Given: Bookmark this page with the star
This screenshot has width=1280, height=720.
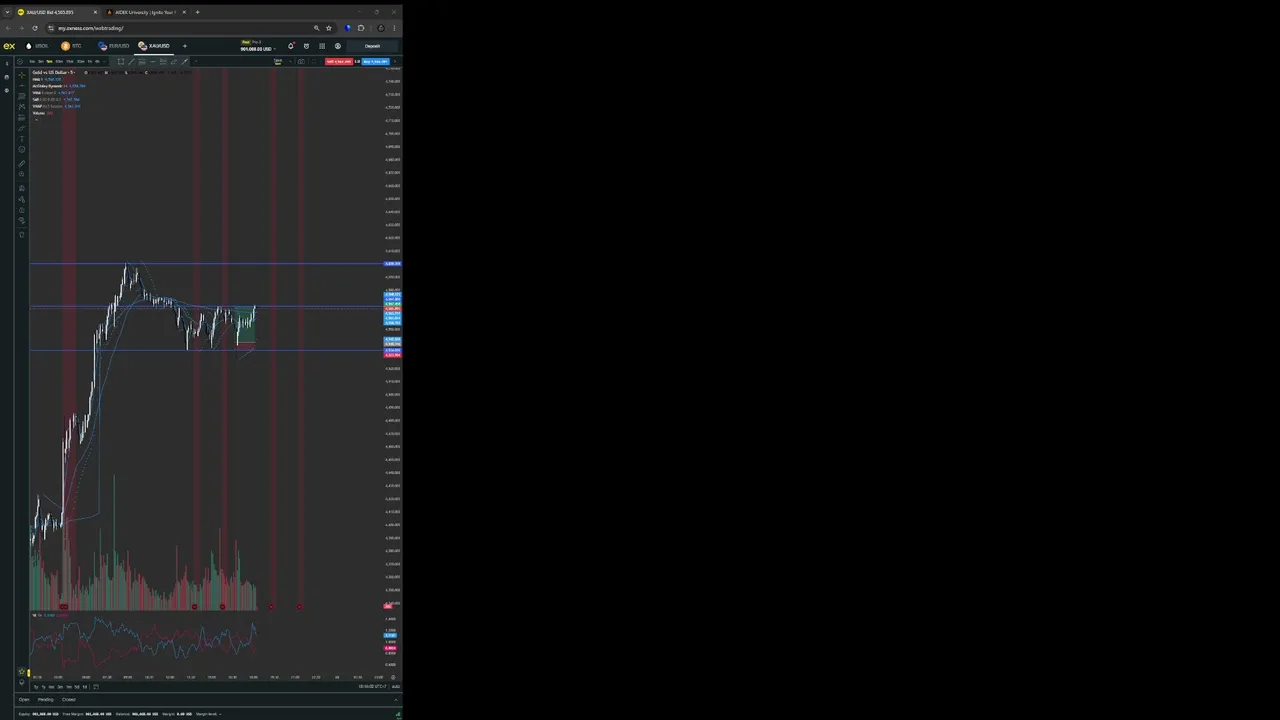Looking at the screenshot, I should (329, 28).
